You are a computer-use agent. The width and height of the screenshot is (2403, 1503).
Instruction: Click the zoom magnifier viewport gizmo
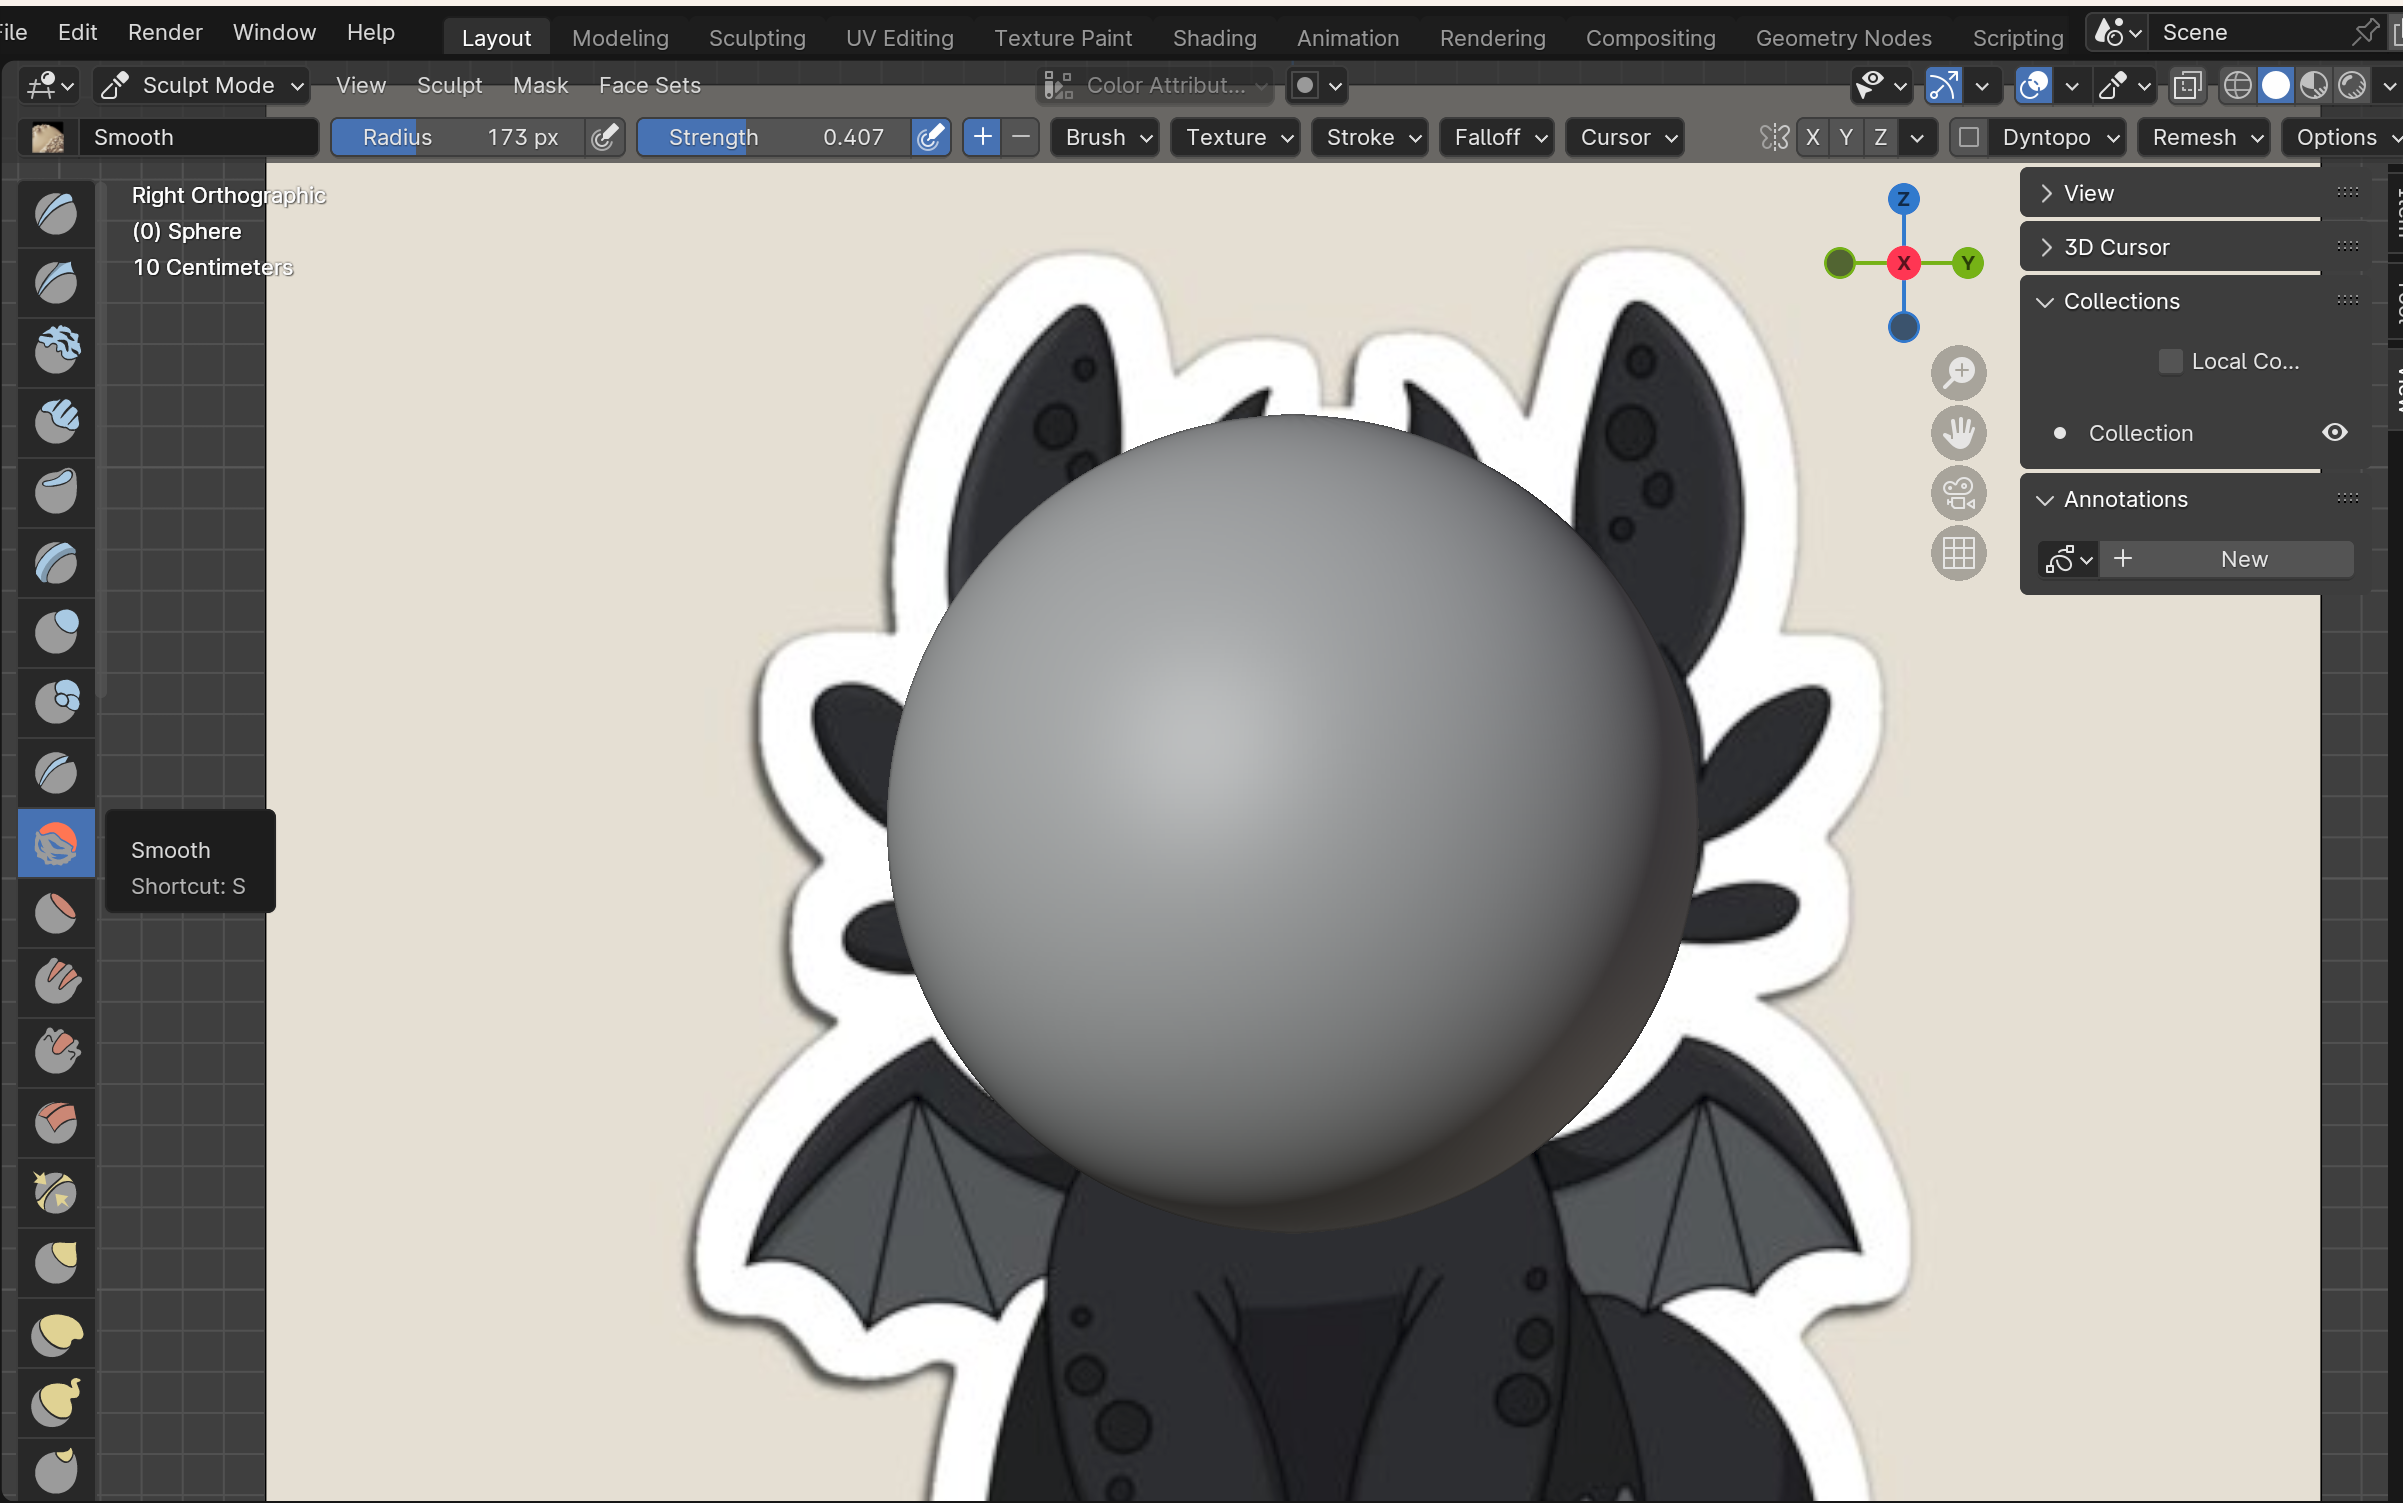click(1958, 373)
